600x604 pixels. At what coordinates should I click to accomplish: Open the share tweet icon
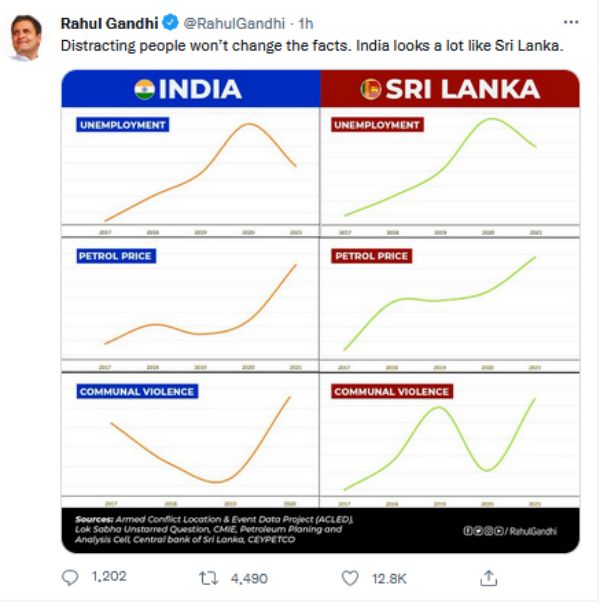pyautogui.click(x=489, y=578)
